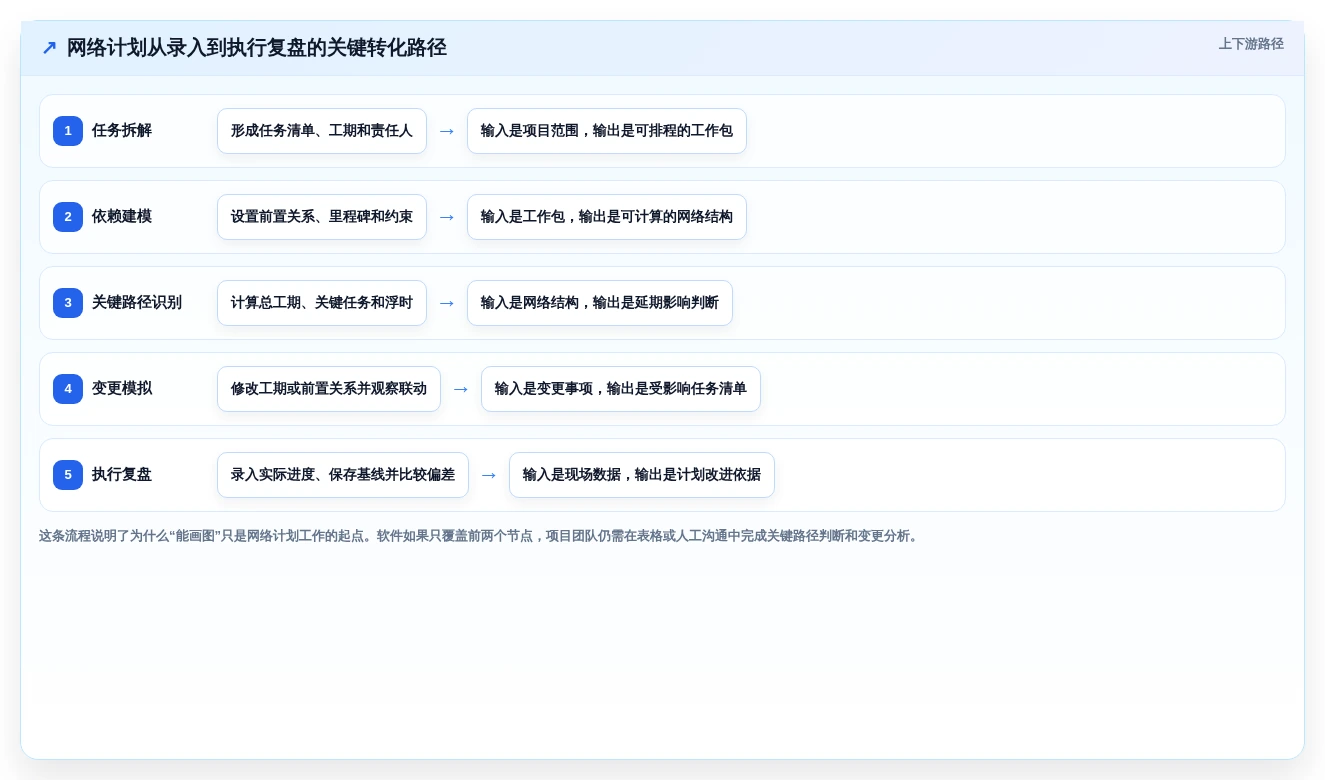
Task: Open the 录入实际进度、保存基线并比较偏差 box
Action: (343, 475)
